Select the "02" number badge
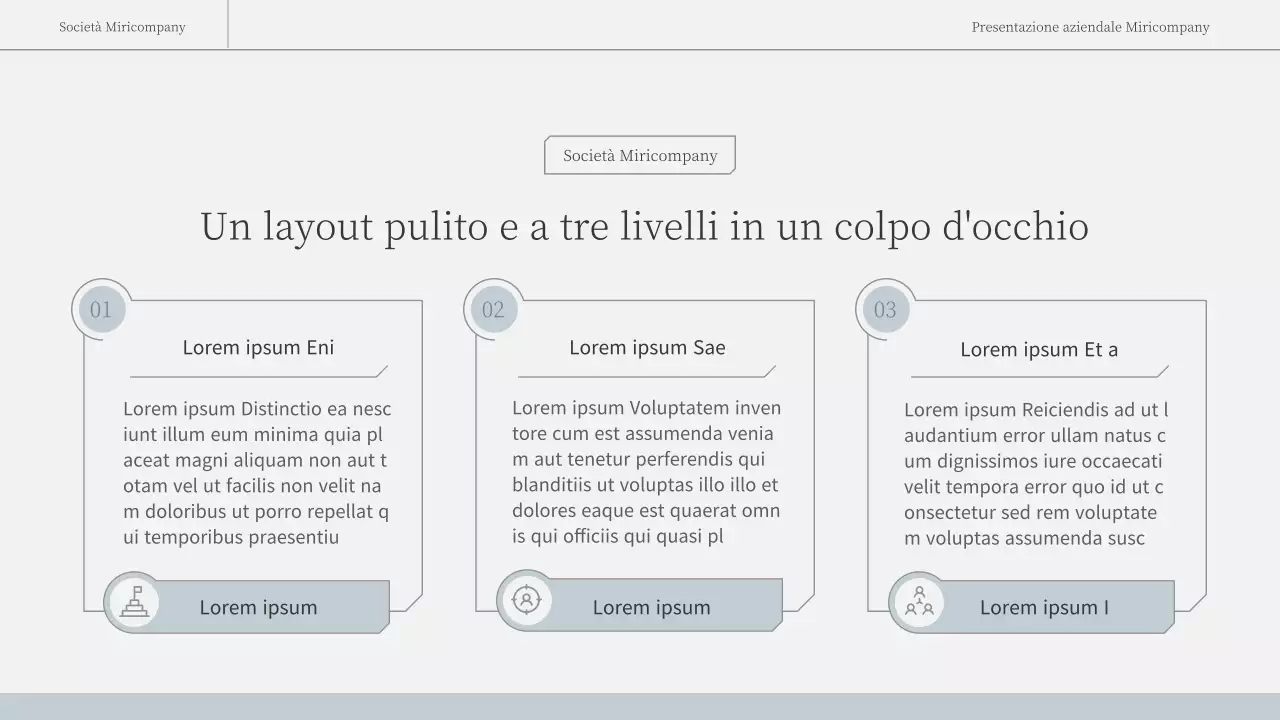1280x720 pixels. (492, 308)
